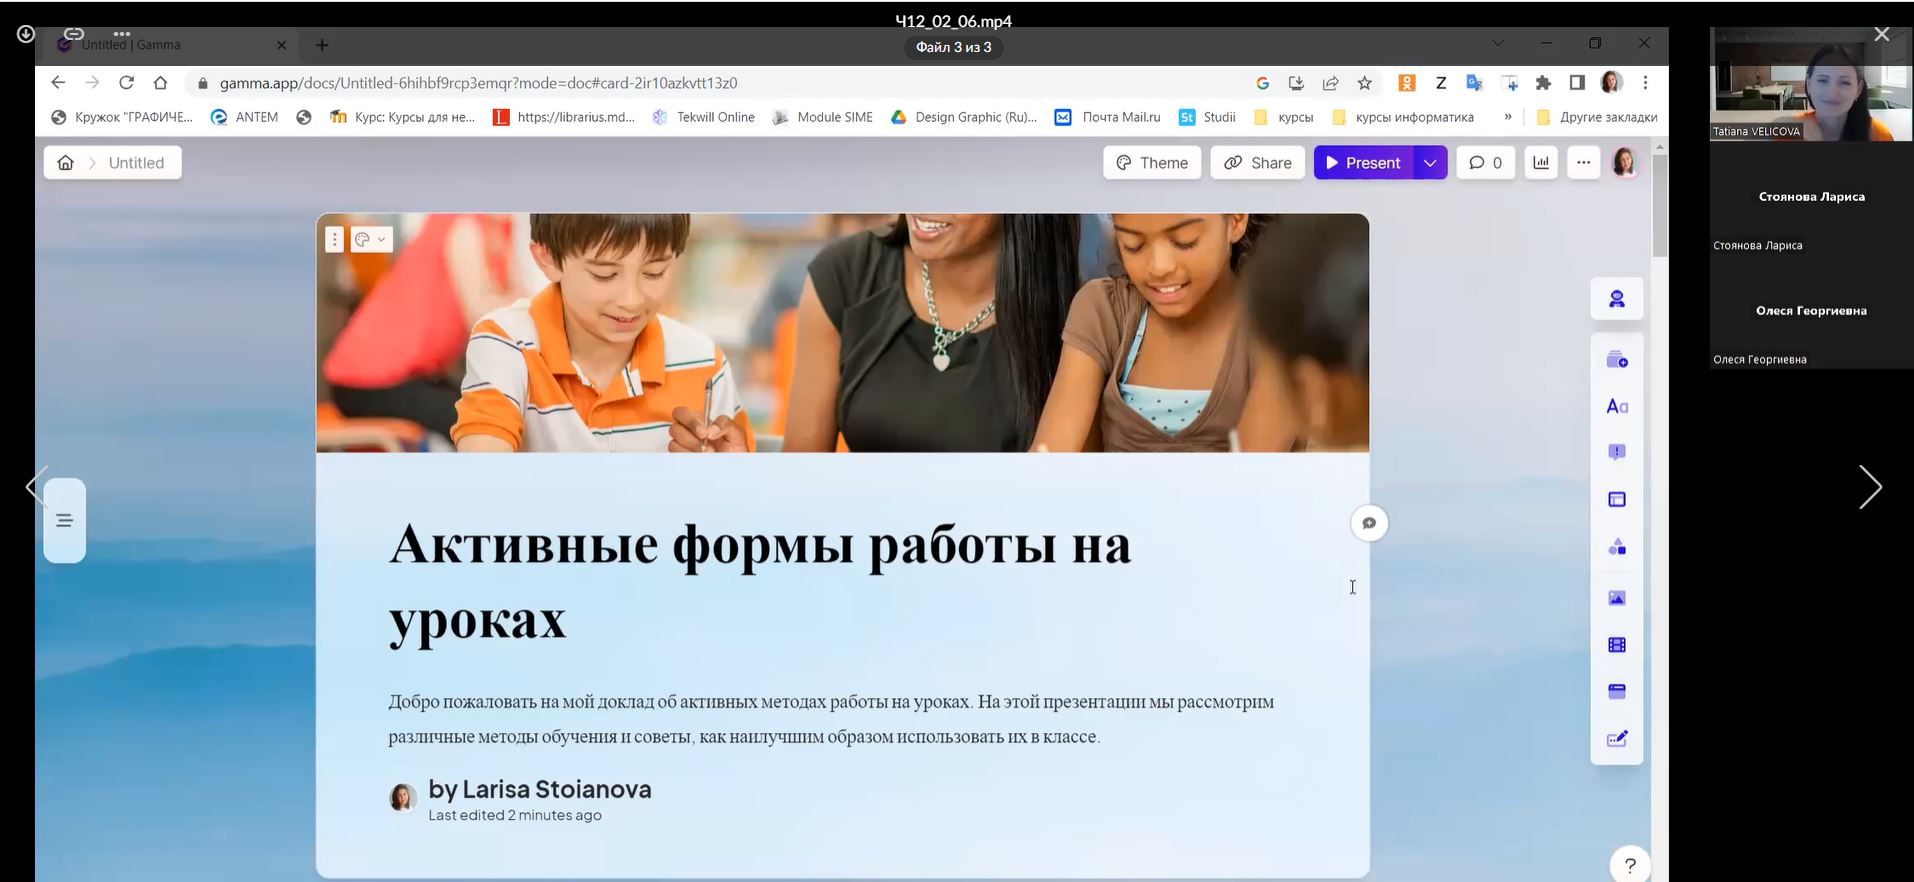Bookmark this page with the star icon
This screenshot has width=1914, height=882.
click(x=1364, y=83)
